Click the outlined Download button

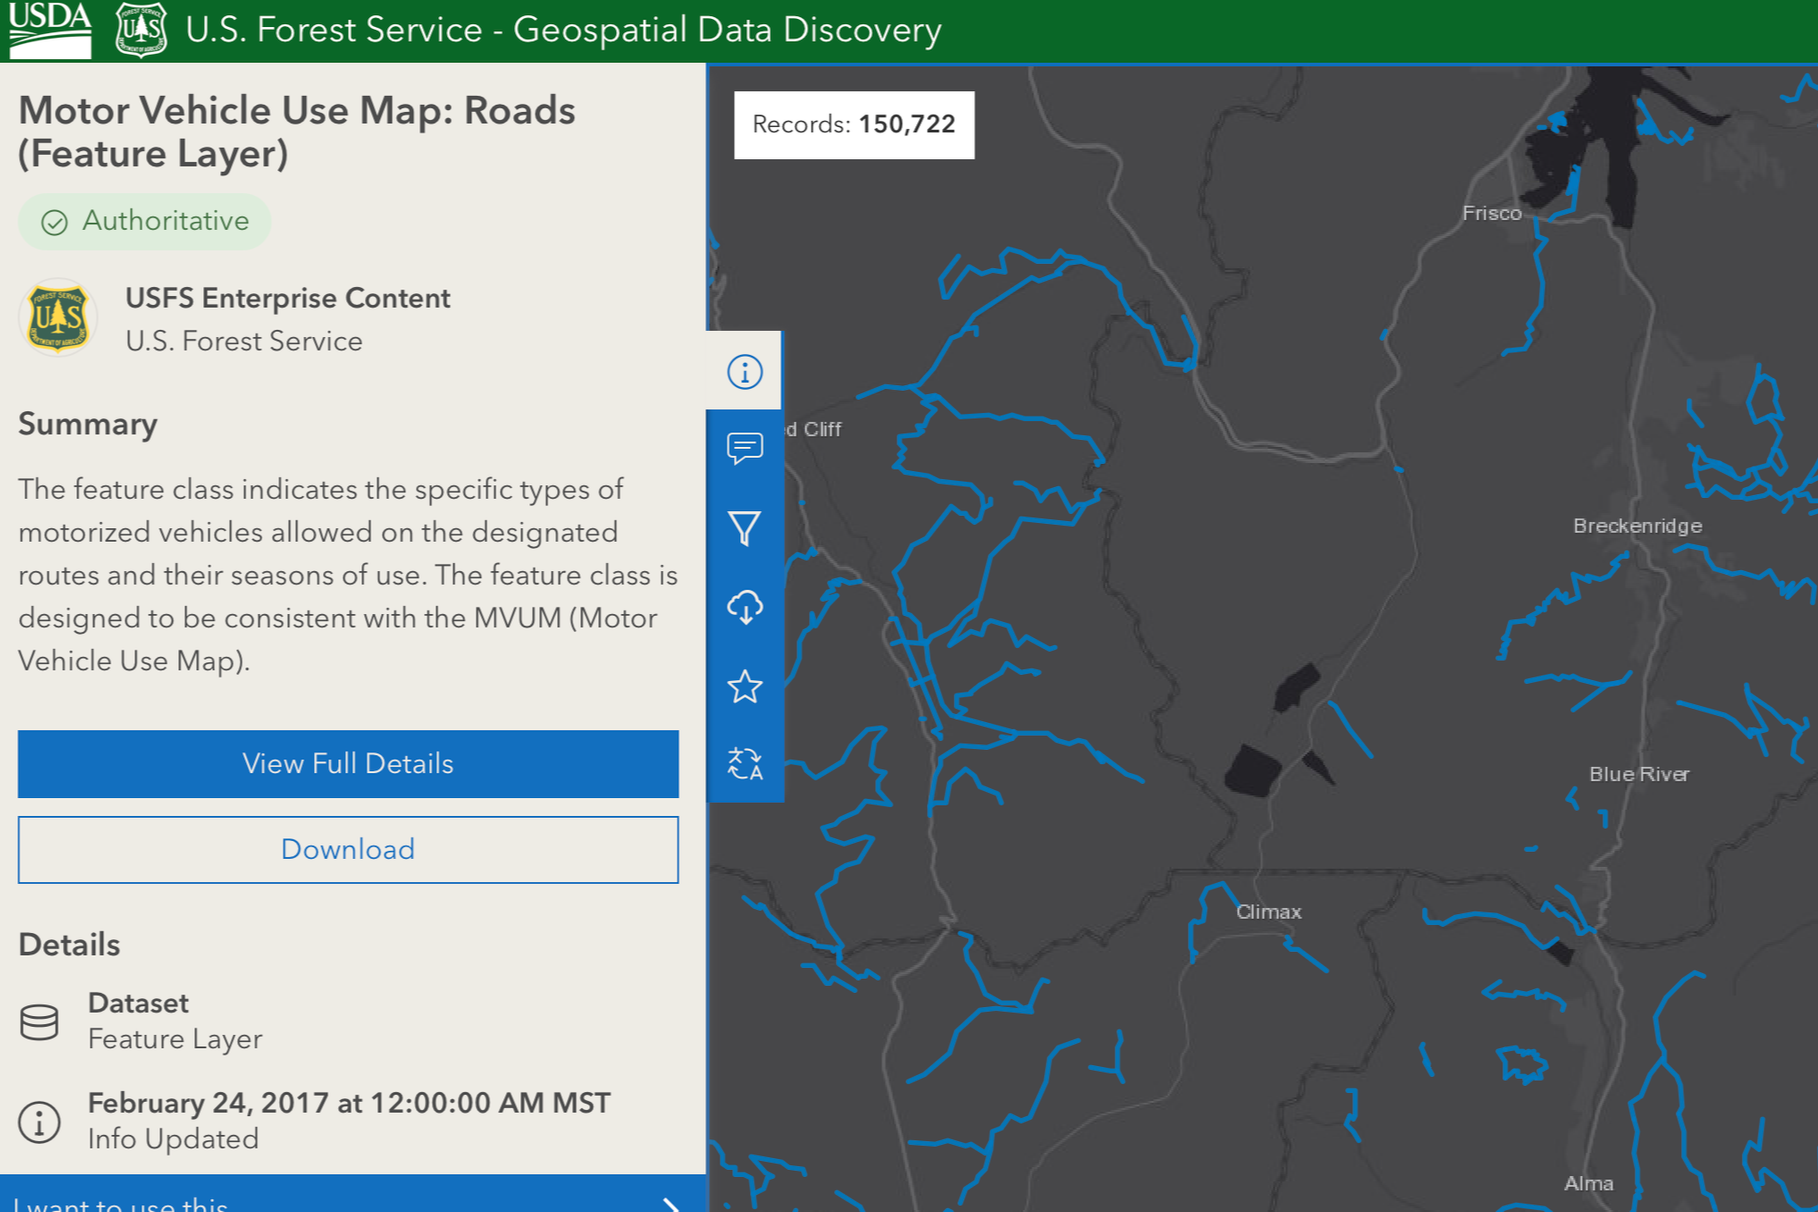(348, 850)
